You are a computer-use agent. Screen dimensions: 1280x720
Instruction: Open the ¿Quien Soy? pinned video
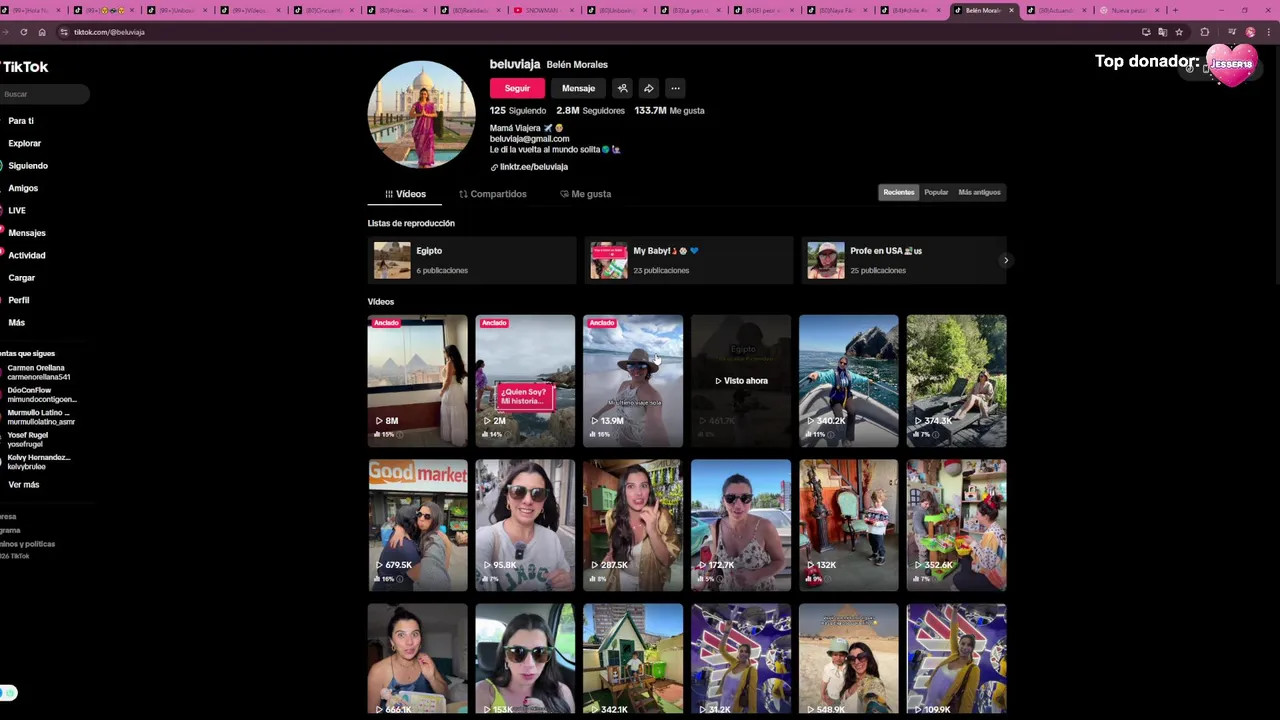point(525,380)
